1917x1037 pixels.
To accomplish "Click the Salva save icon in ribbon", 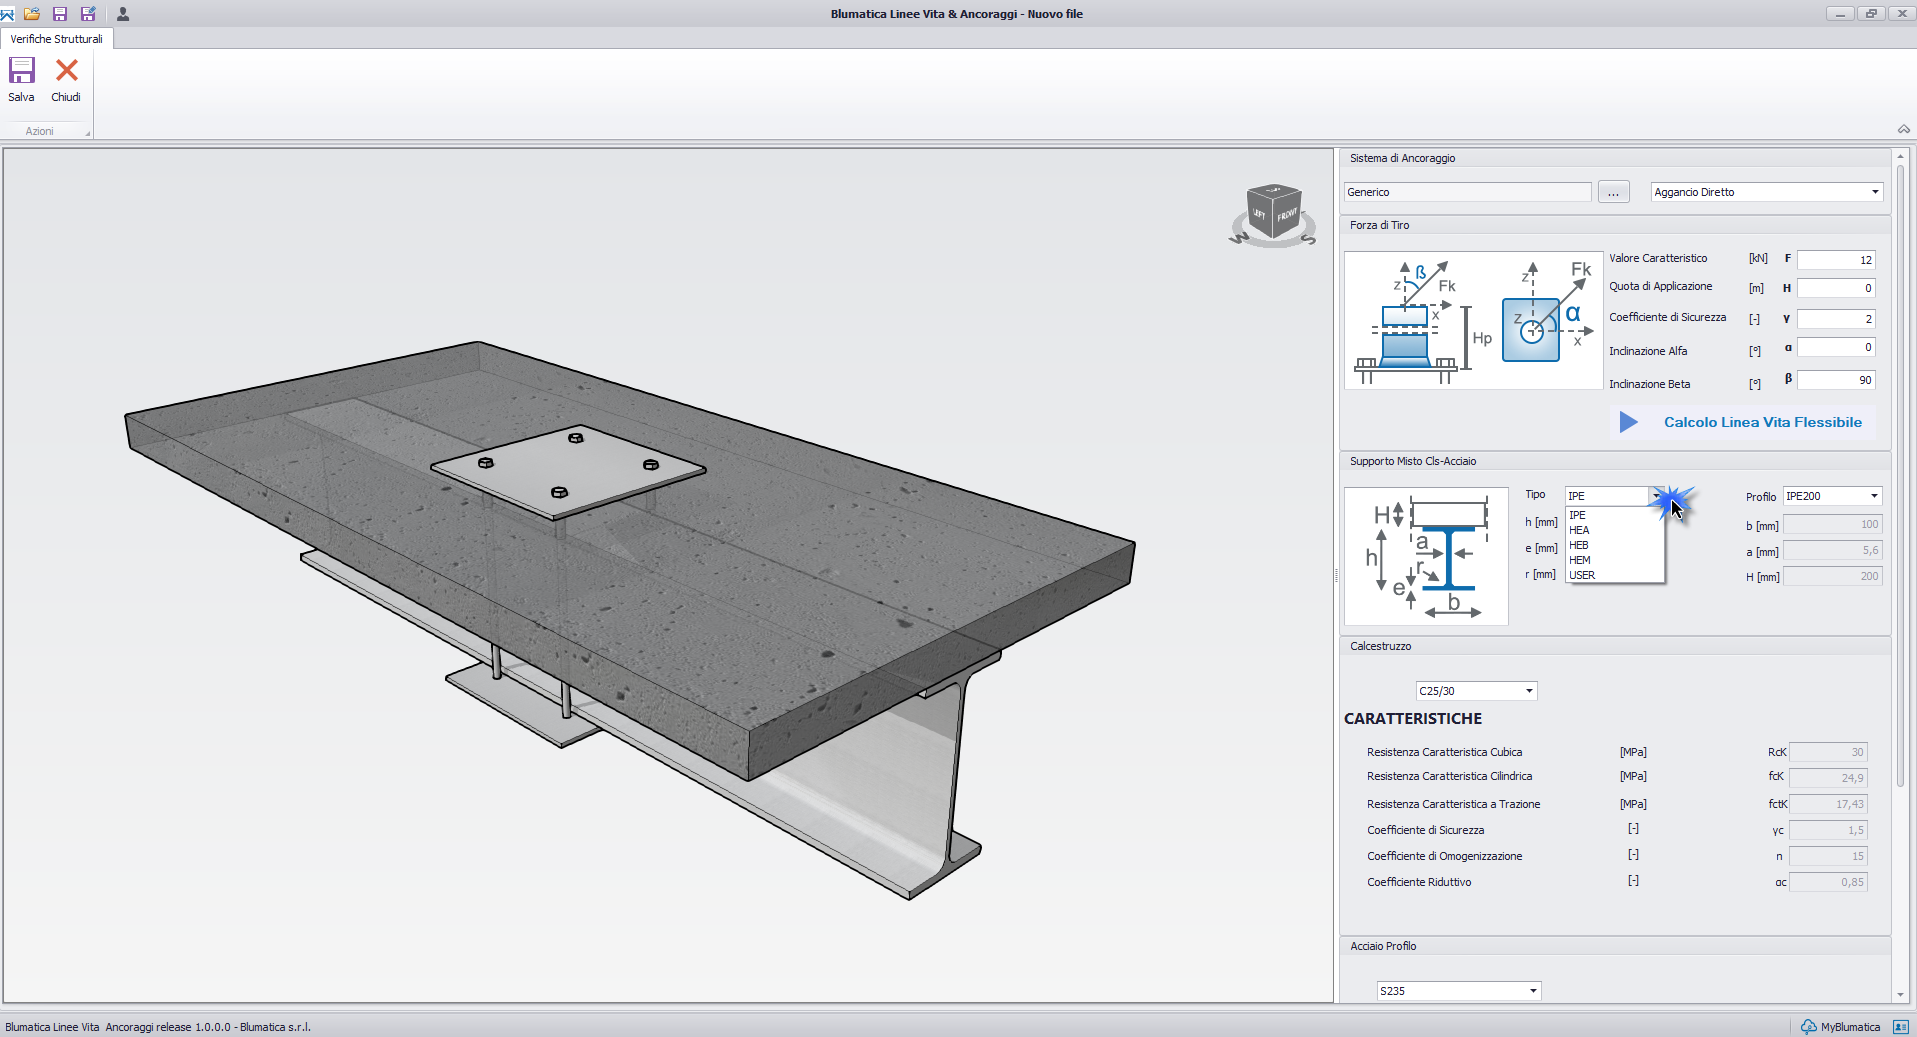I will (x=21, y=71).
